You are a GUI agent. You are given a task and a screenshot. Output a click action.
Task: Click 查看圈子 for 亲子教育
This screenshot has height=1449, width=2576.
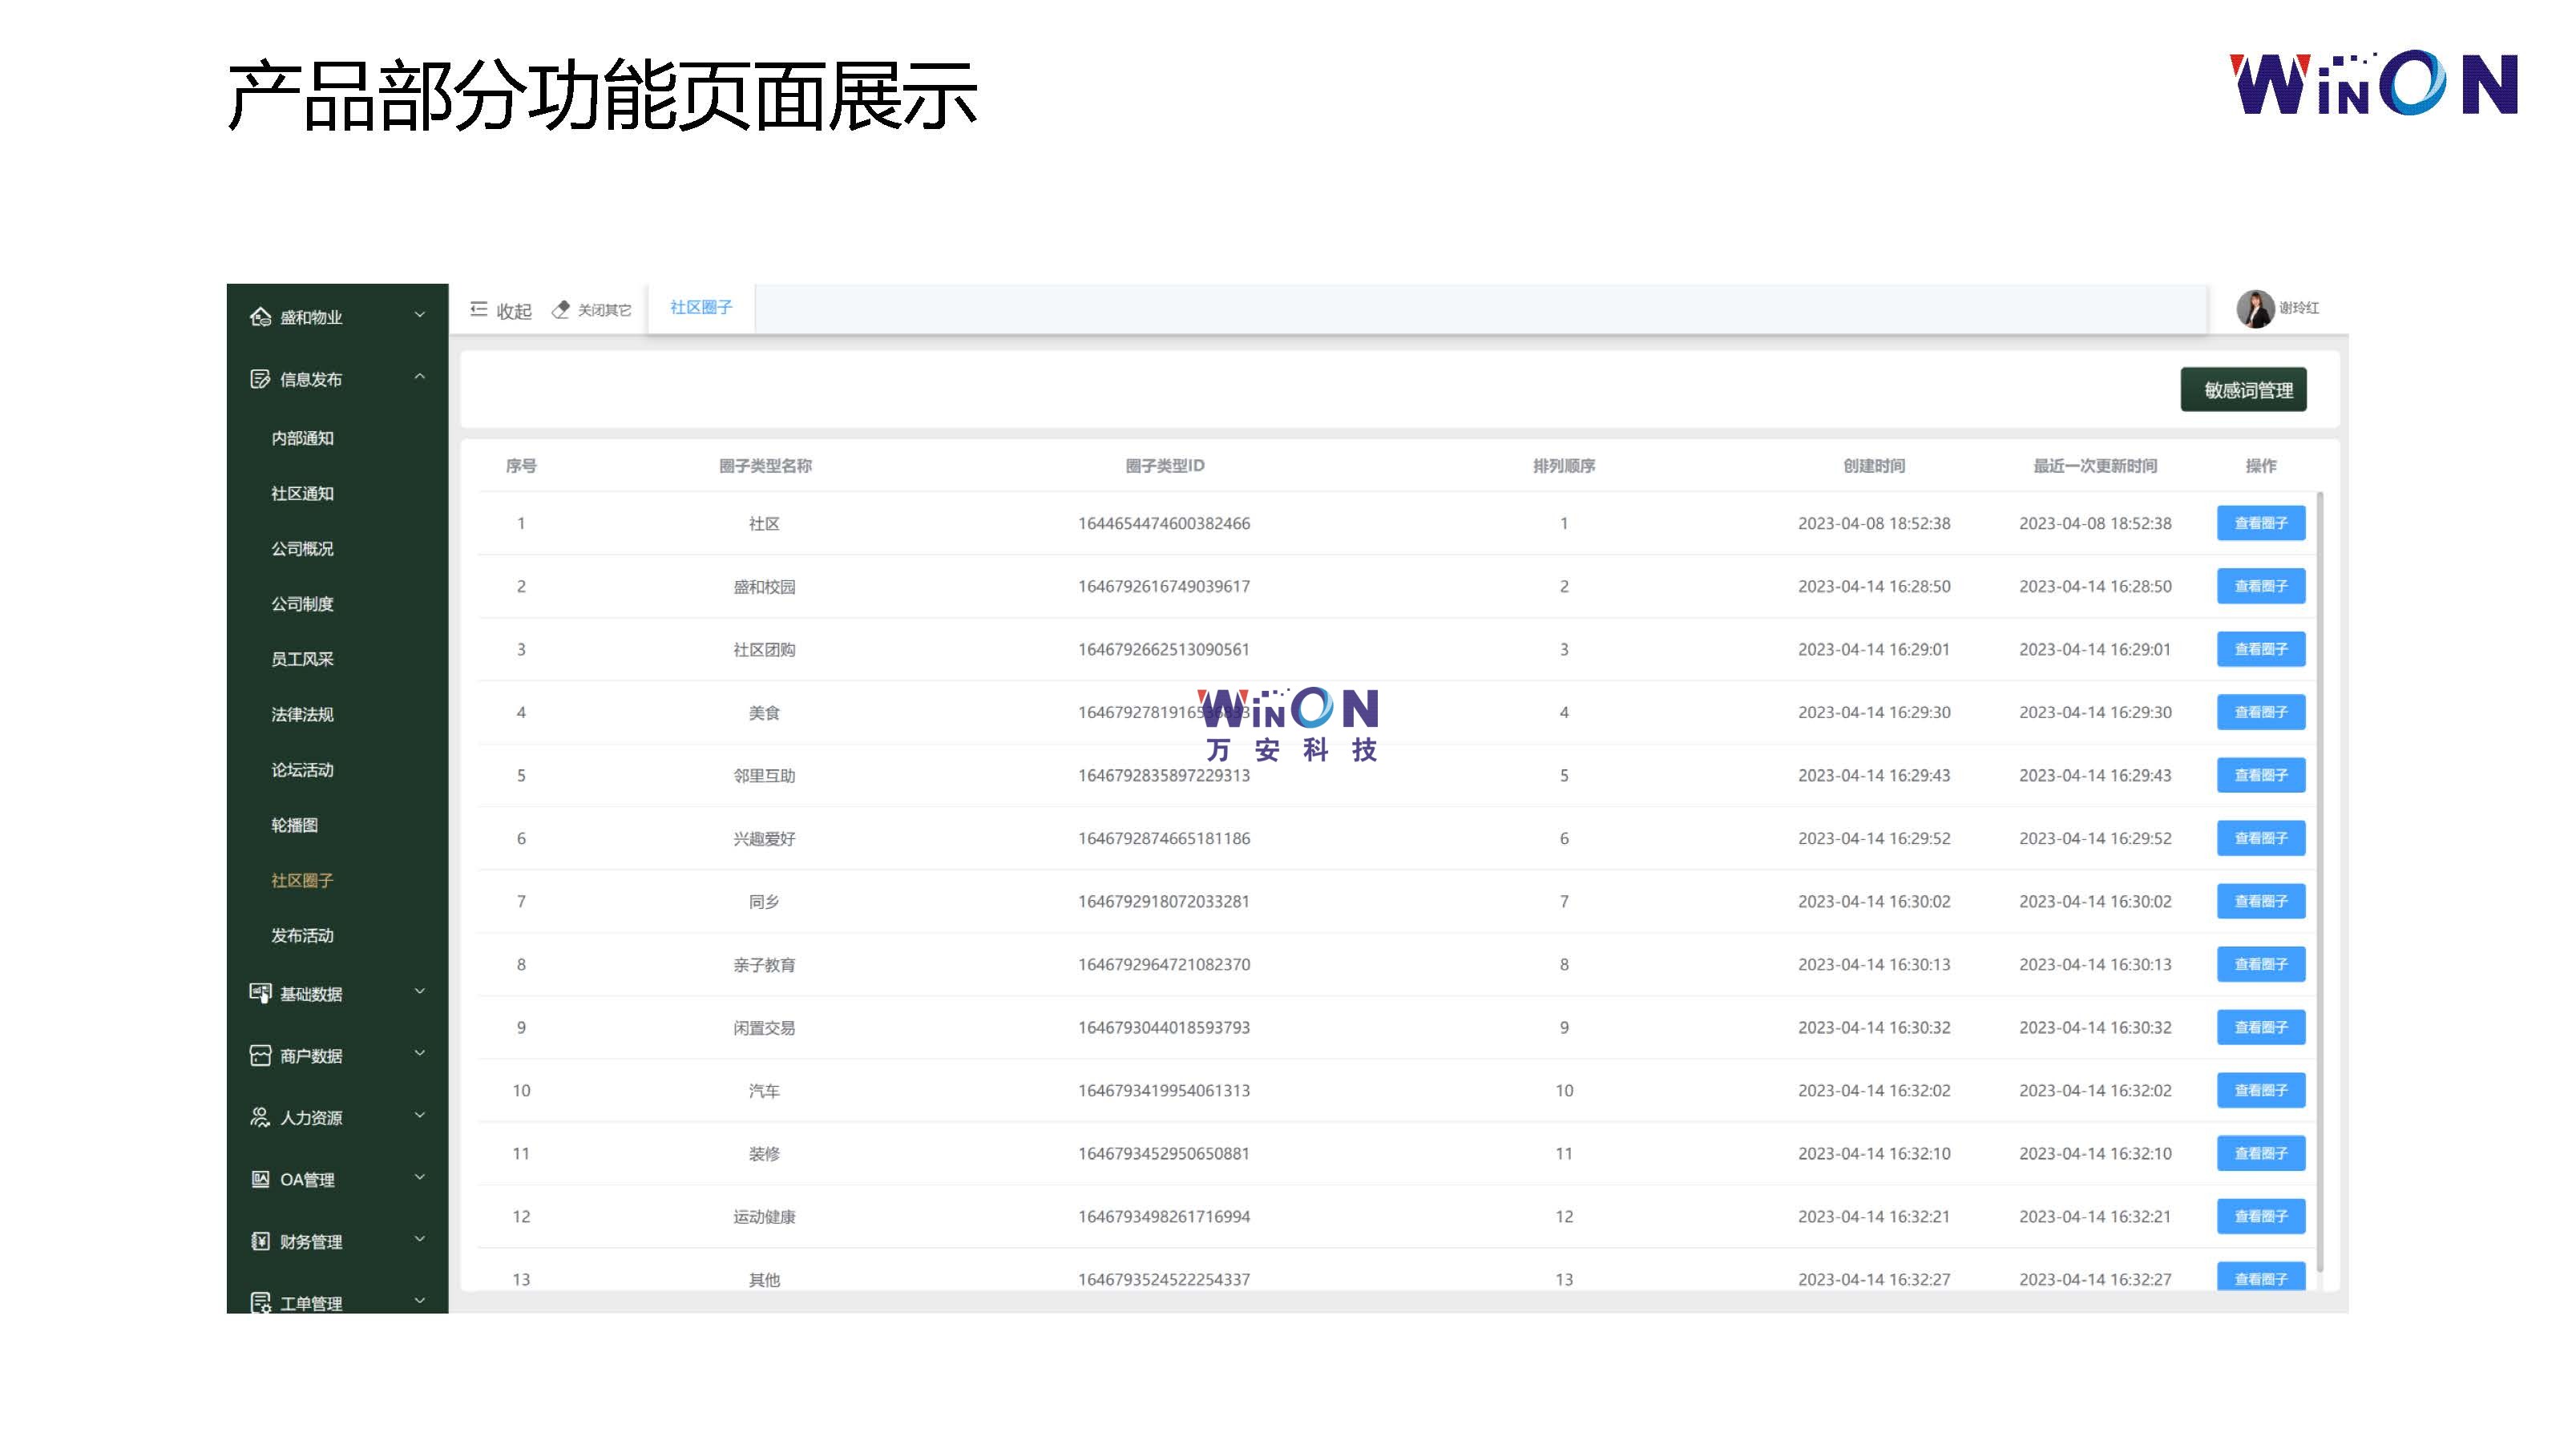point(2260,964)
